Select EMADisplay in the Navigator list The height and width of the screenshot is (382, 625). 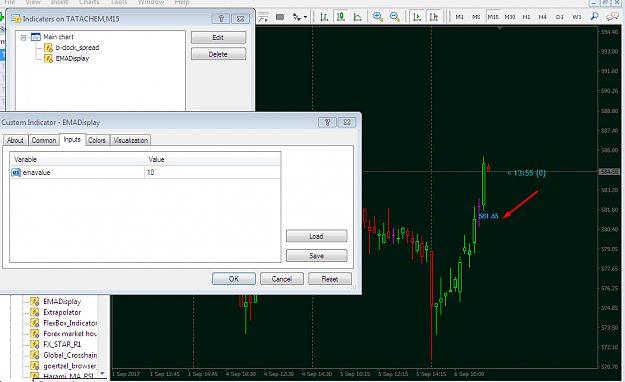click(62, 302)
